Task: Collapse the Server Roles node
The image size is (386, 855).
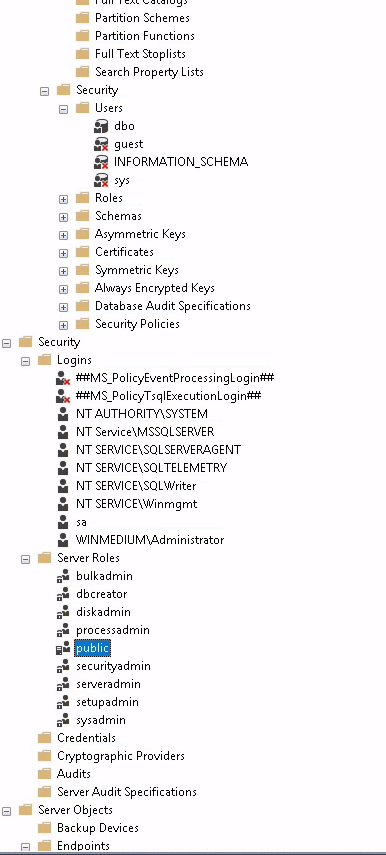Action: [x=26, y=558]
